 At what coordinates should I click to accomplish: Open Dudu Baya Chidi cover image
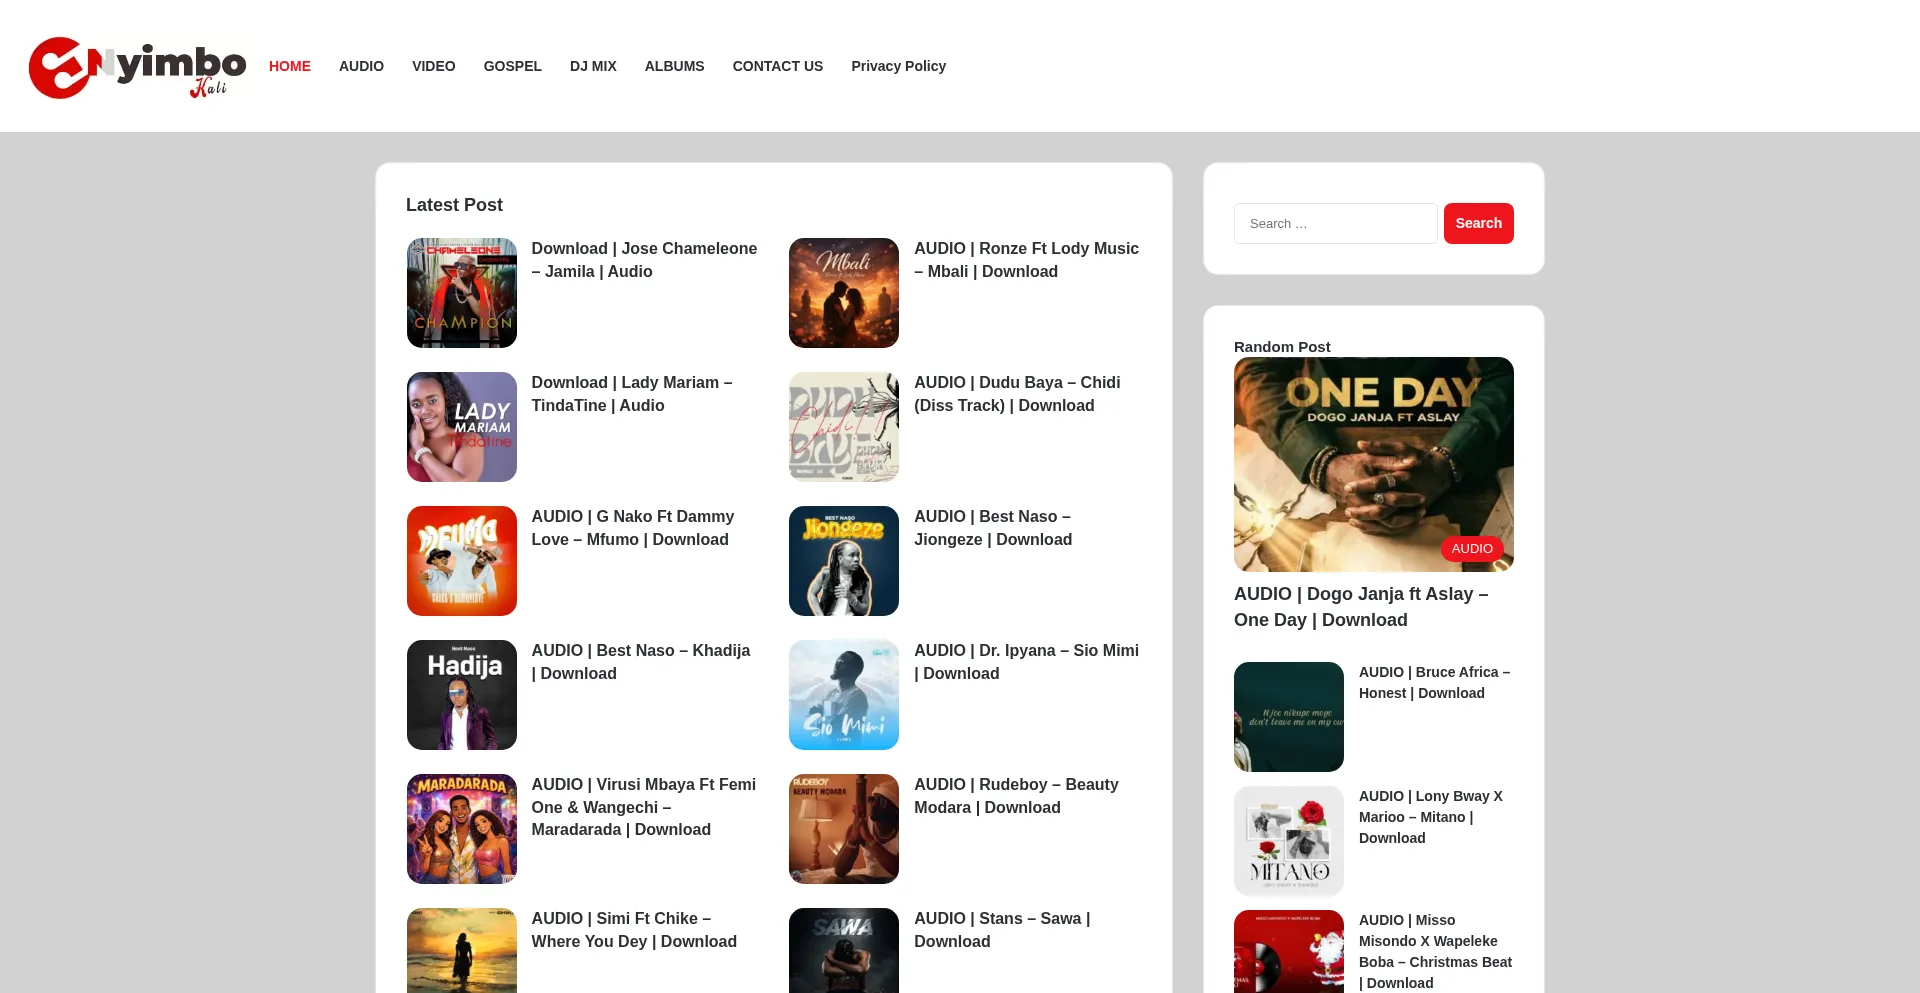844,427
